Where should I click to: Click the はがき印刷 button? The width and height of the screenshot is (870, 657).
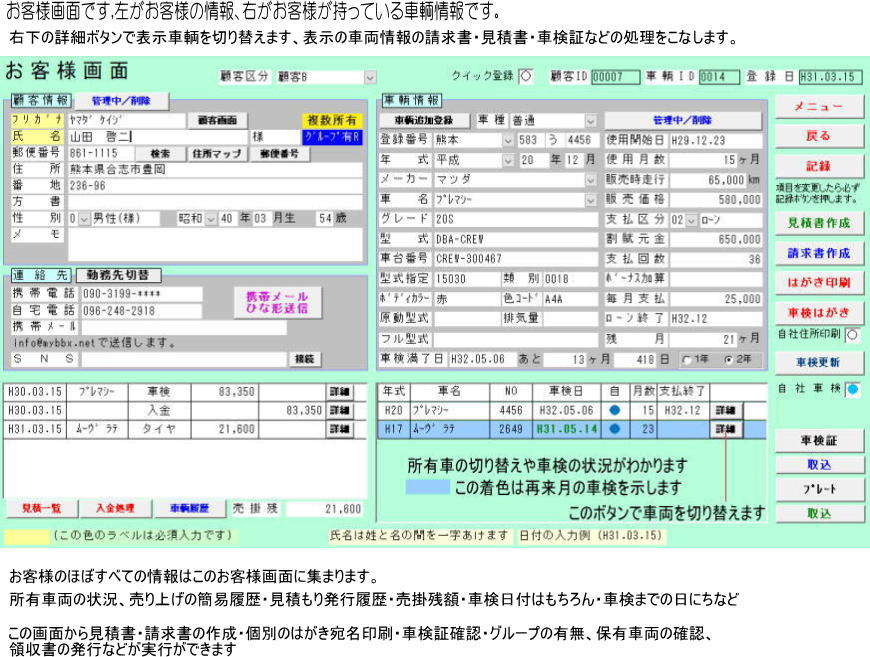click(819, 282)
